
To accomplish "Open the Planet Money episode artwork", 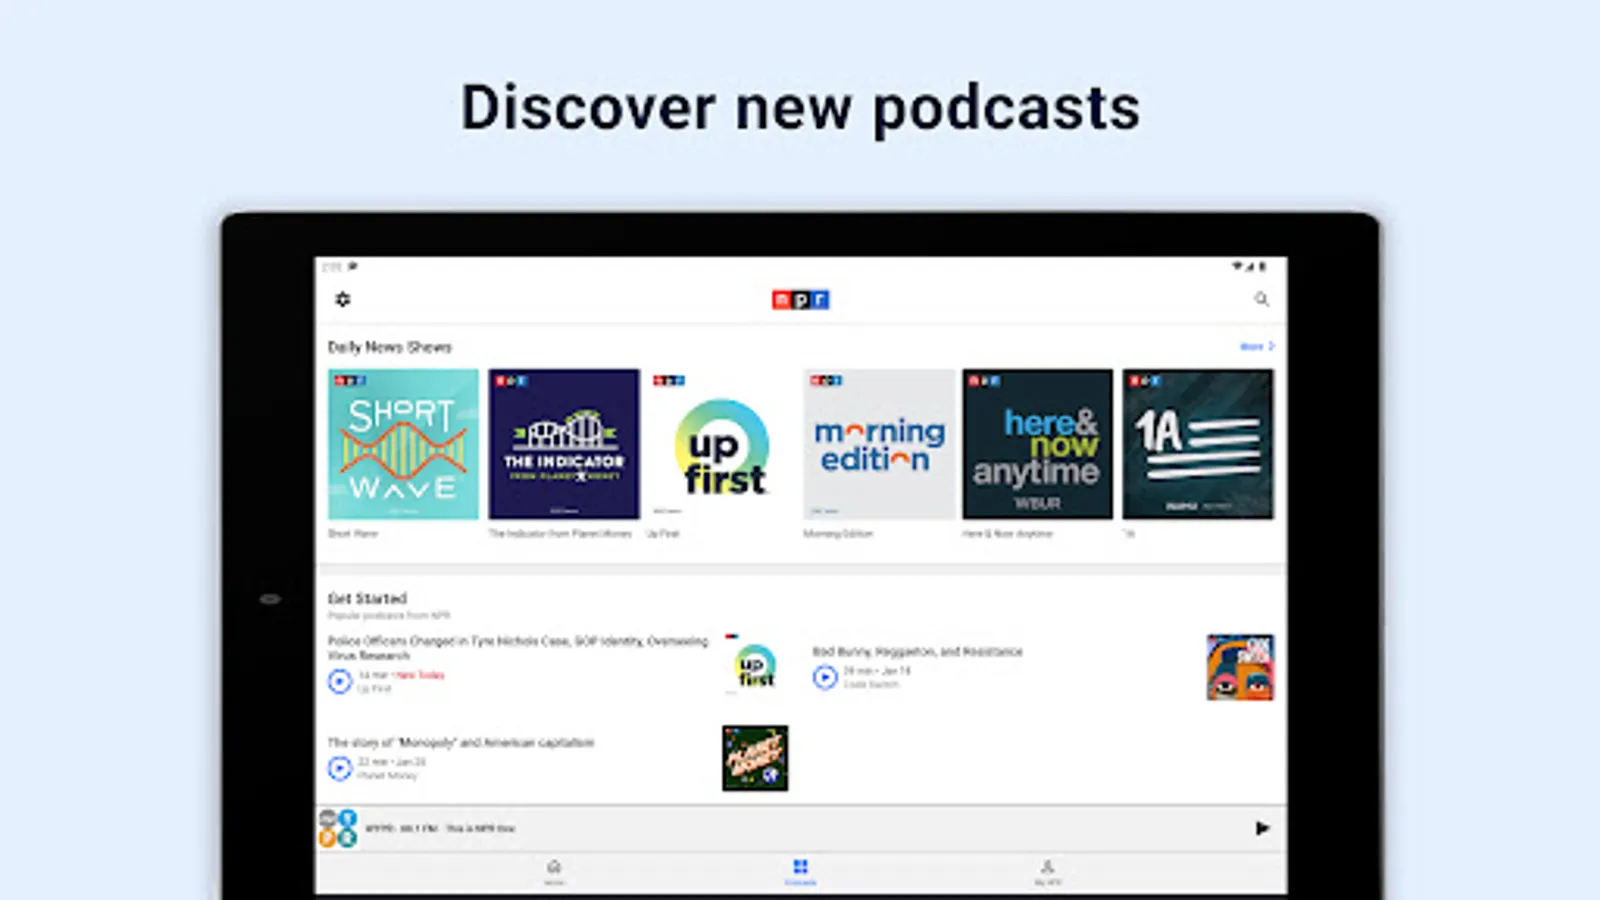I will [x=755, y=758].
